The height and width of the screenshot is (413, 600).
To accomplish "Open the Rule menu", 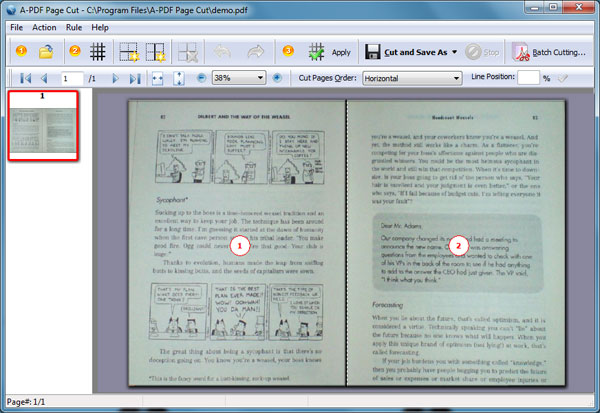I will [74, 28].
